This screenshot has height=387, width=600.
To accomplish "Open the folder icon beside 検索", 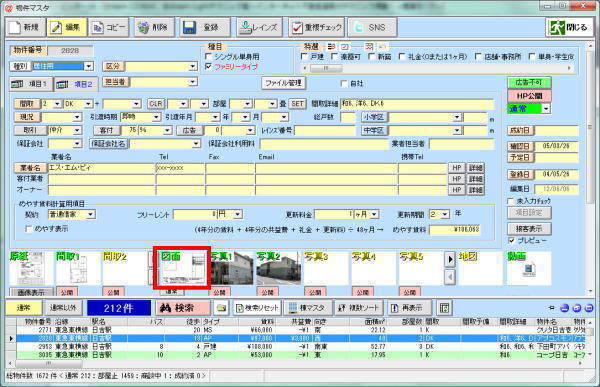I will pyautogui.click(x=221, y=308).
